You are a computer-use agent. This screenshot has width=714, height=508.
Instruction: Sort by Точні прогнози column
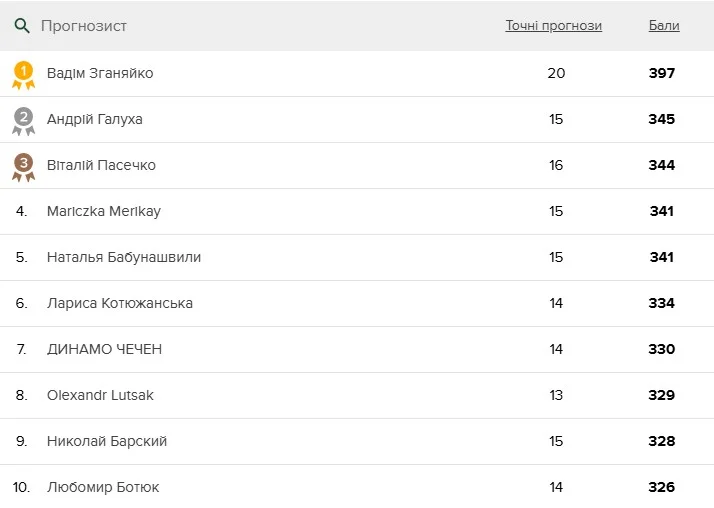(x=553, y=26)
